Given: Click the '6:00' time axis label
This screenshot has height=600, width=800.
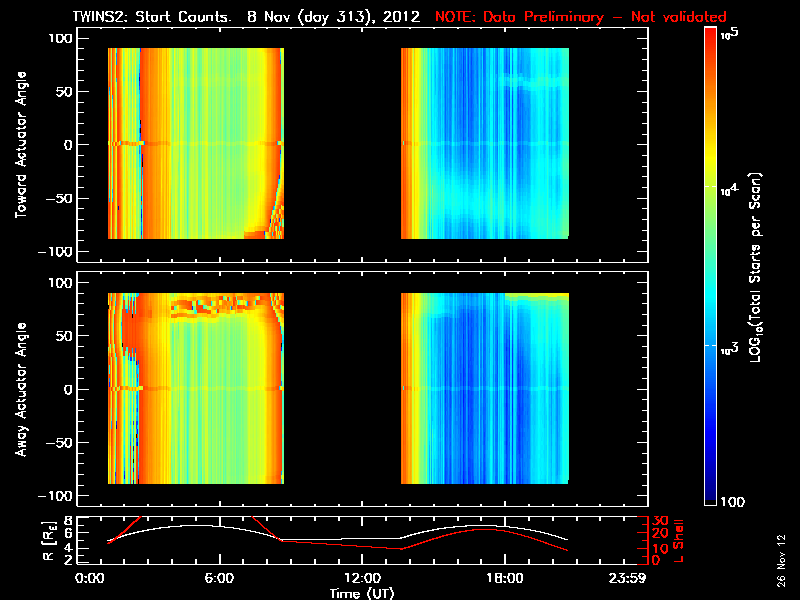Looking at the screenshot, I should pos(219,579).
